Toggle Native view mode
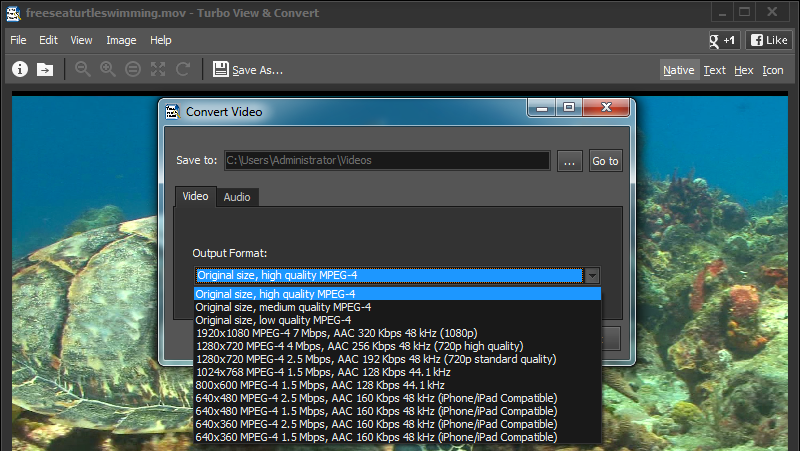Image resolution: width=800 pixels, height=451 pixels. (x=678, y=70)
